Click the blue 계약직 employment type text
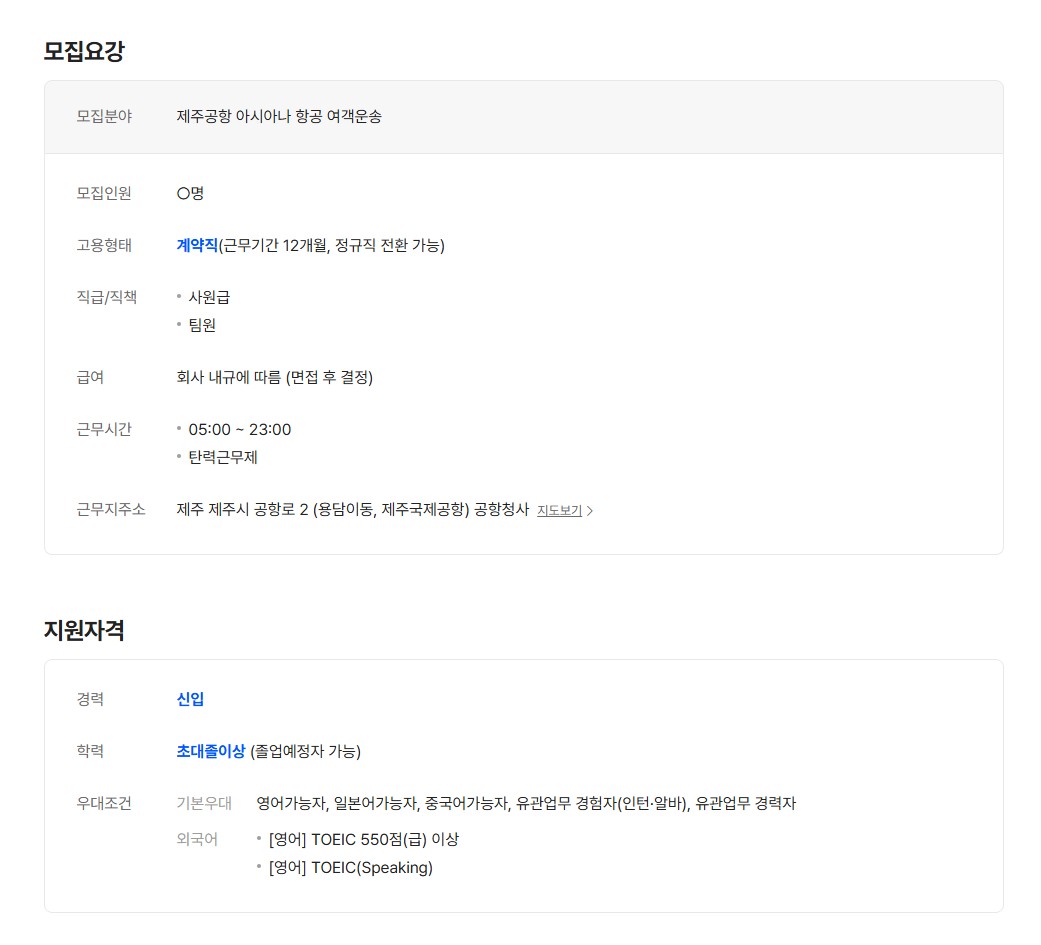Viewport: 1041px width, 945px height. [197, 245]
